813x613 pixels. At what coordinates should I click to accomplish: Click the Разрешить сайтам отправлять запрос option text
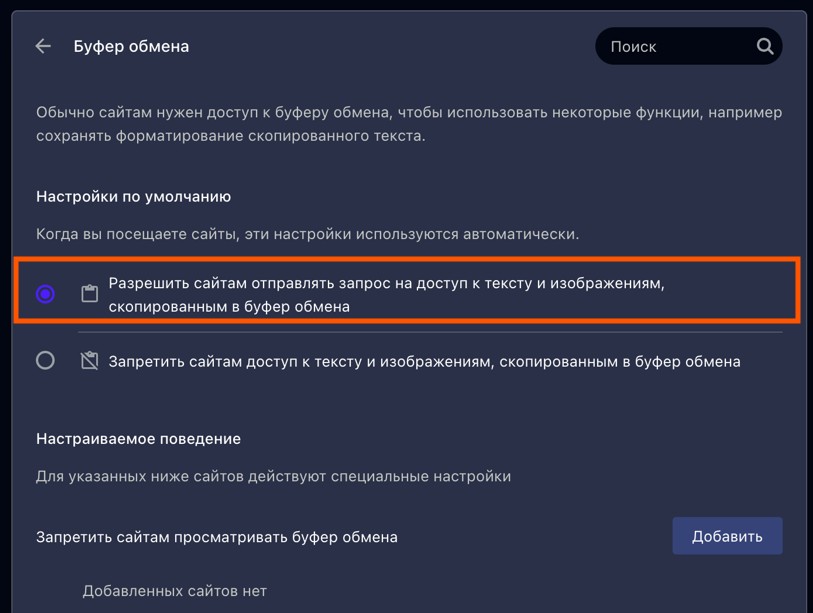[x=386, y=284]
